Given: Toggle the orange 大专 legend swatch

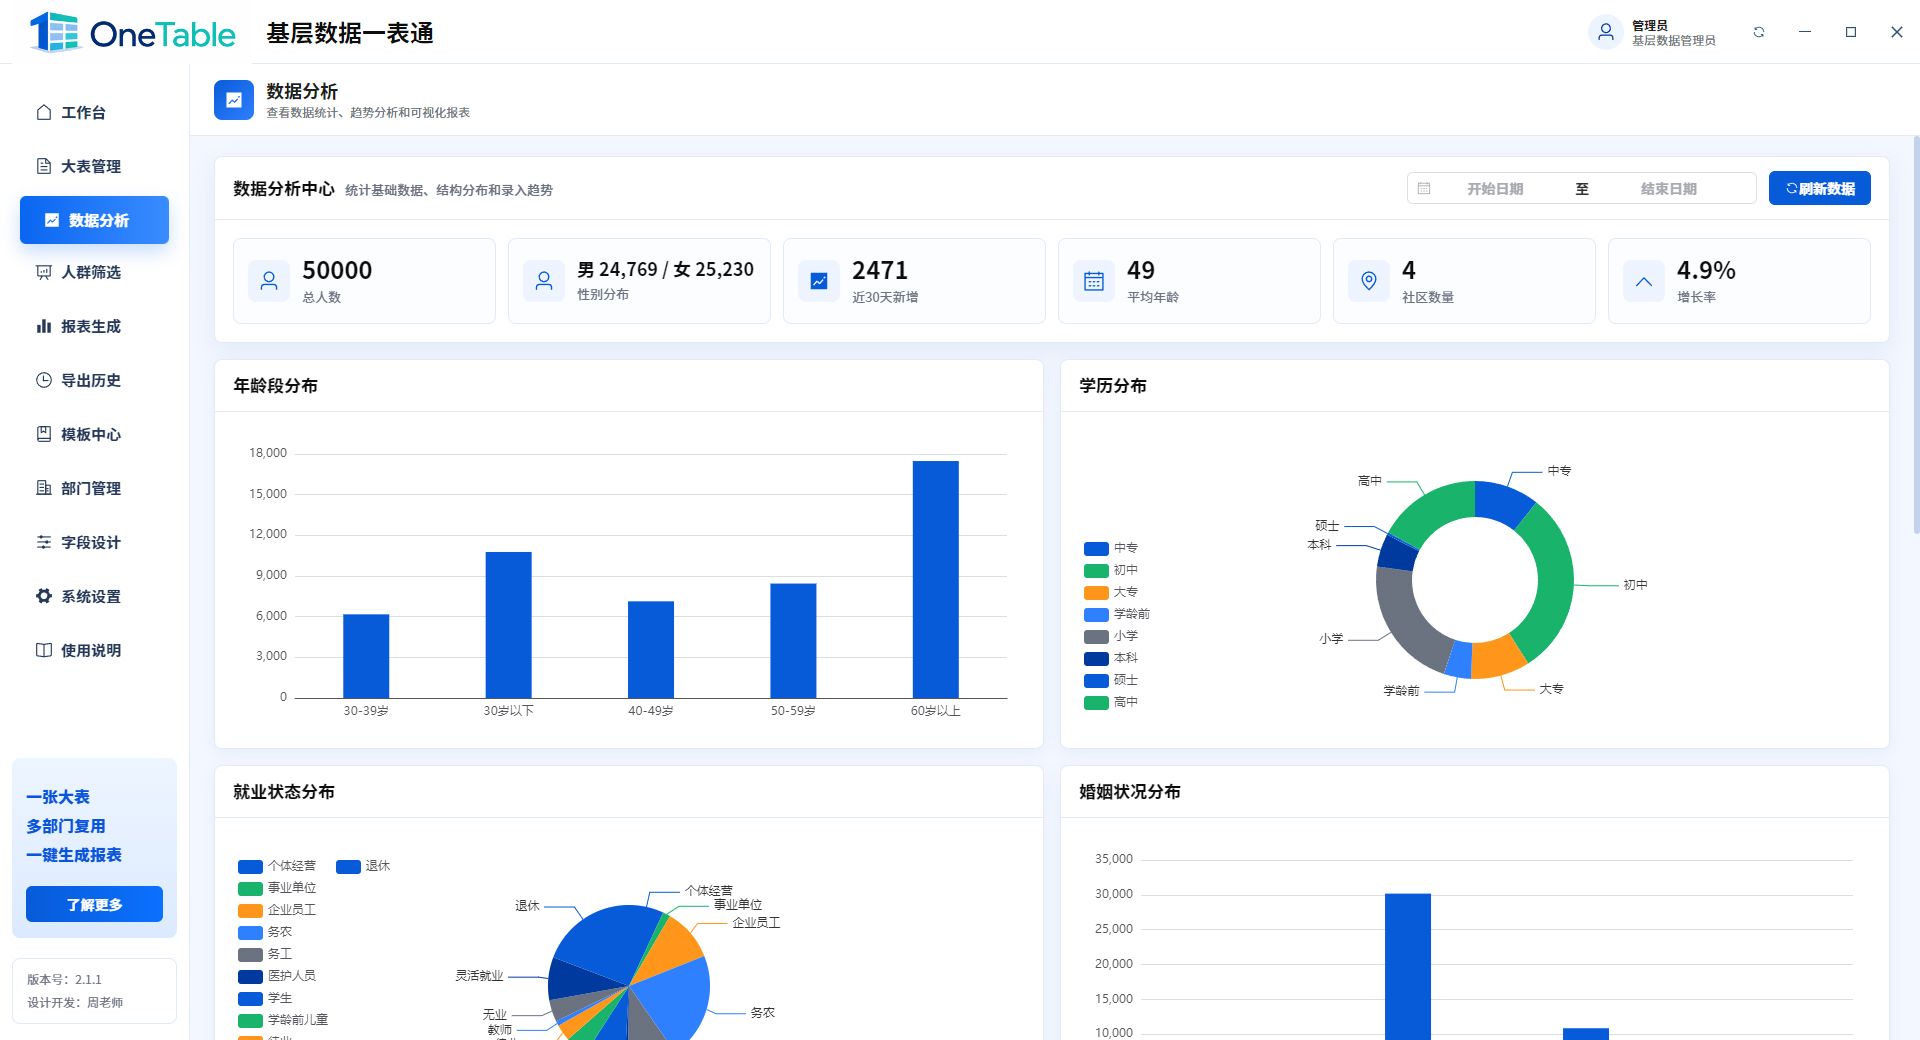Looking at the screenshot, I should coord(1096,592).
